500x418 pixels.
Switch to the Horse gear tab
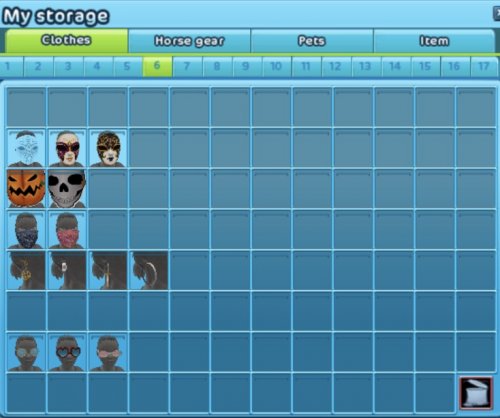189,41
